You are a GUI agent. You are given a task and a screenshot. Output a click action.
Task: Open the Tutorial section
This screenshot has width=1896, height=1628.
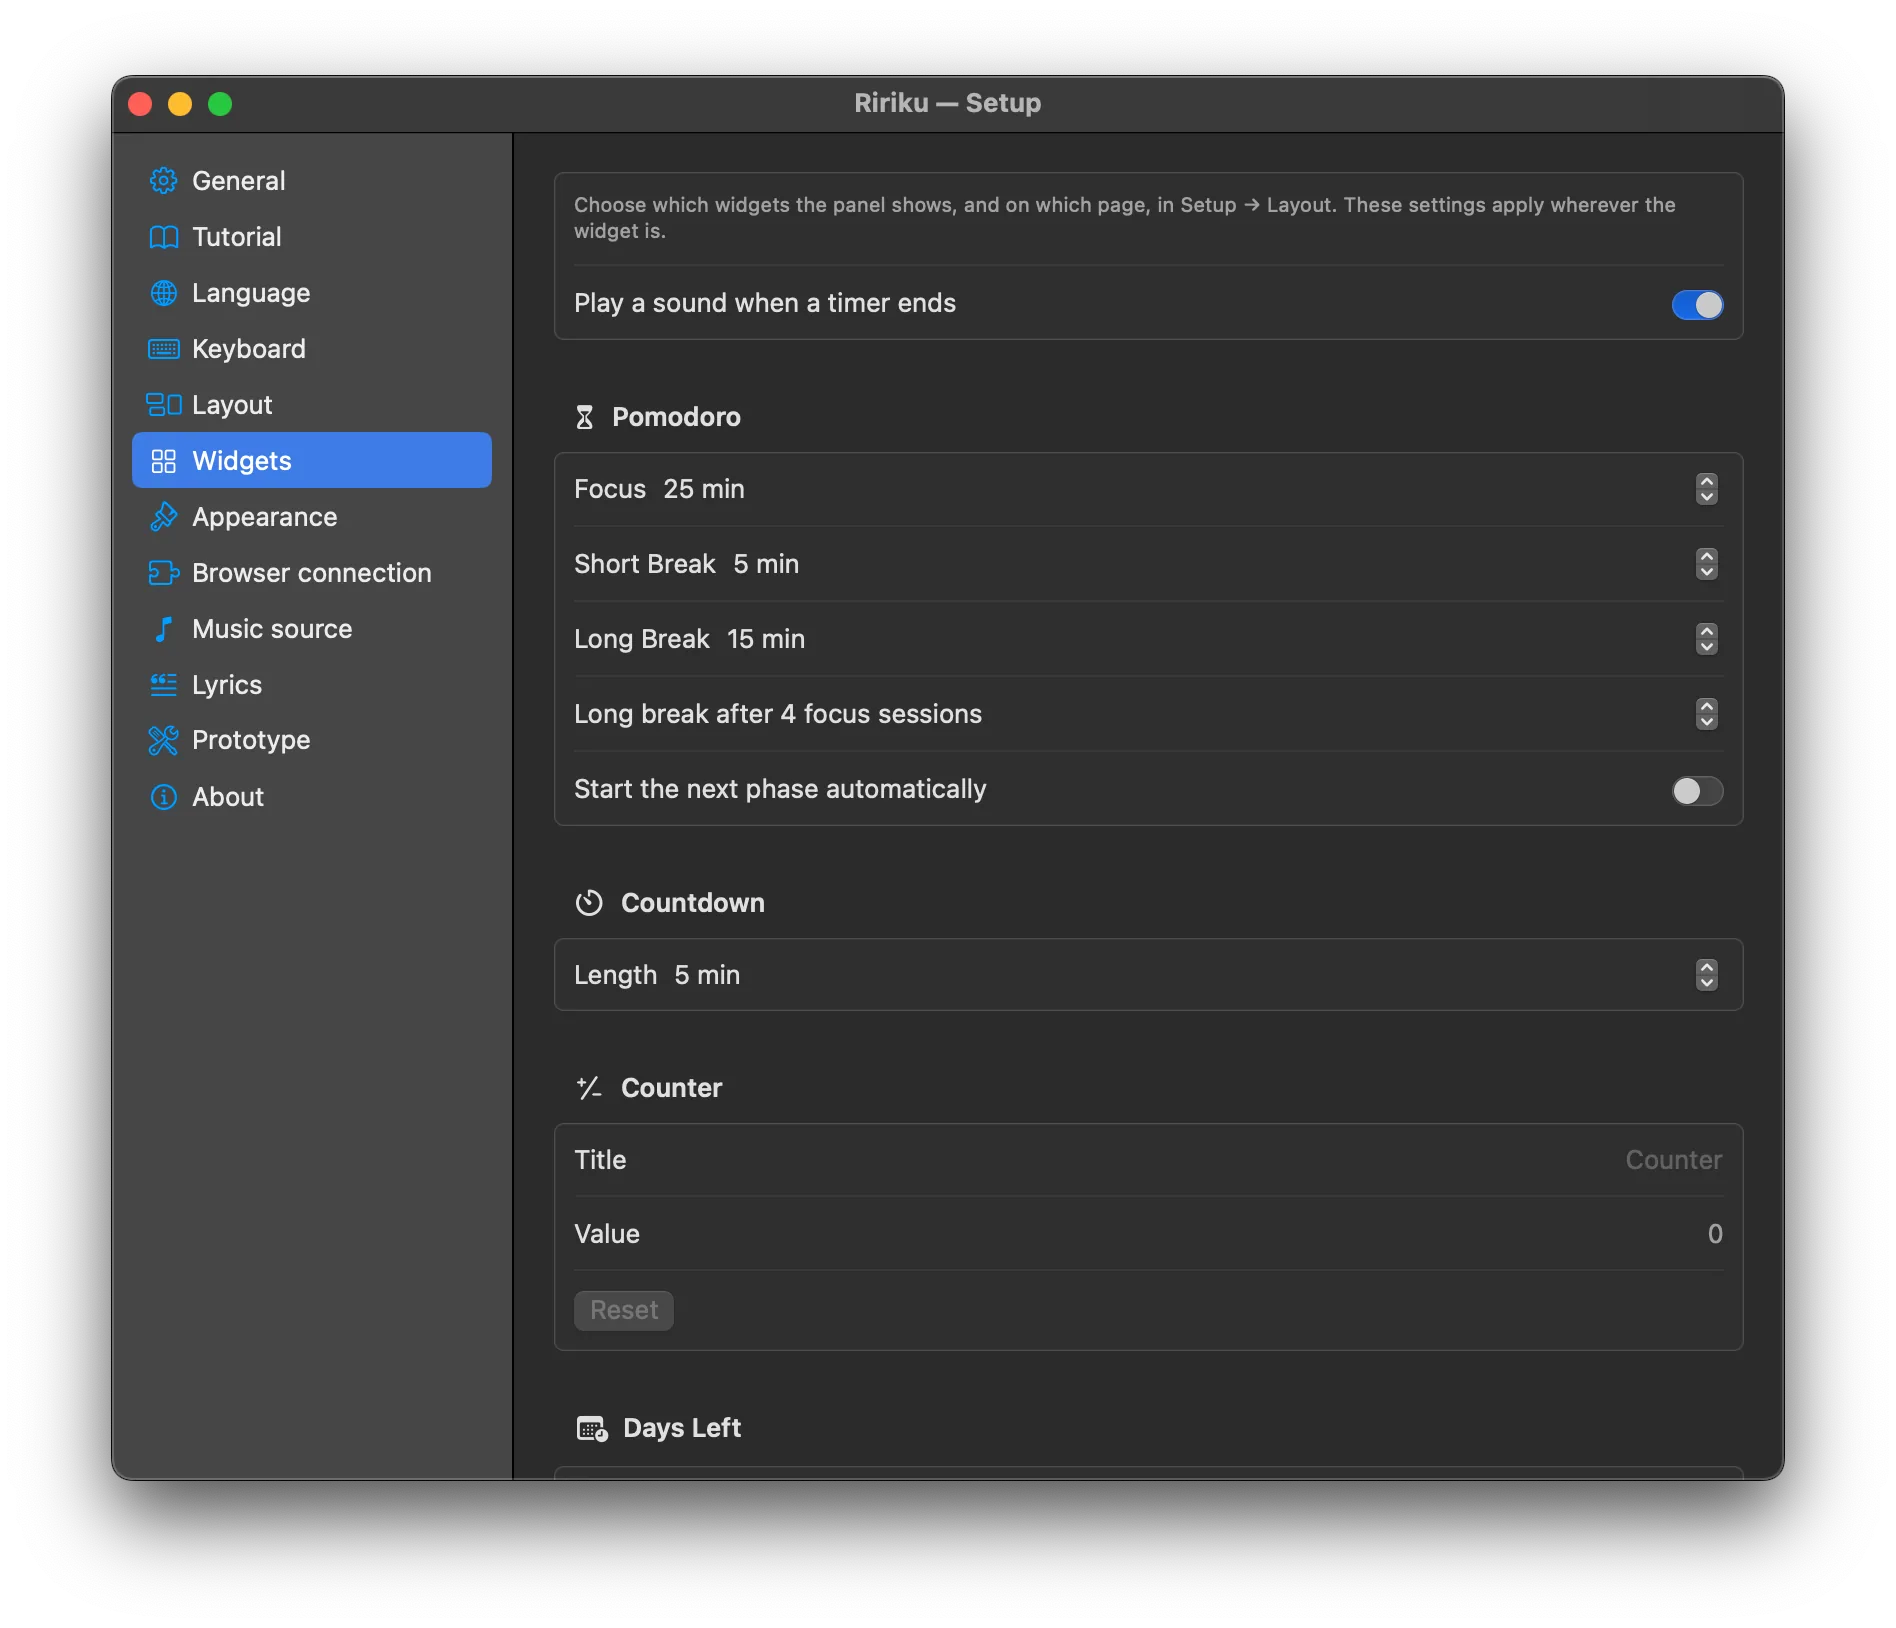pos(312,237)
